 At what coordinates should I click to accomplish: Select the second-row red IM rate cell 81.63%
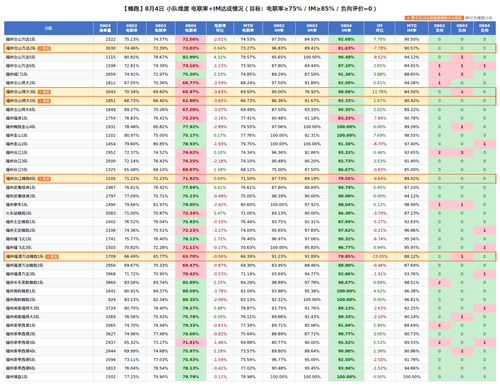[x=346, y=48]
